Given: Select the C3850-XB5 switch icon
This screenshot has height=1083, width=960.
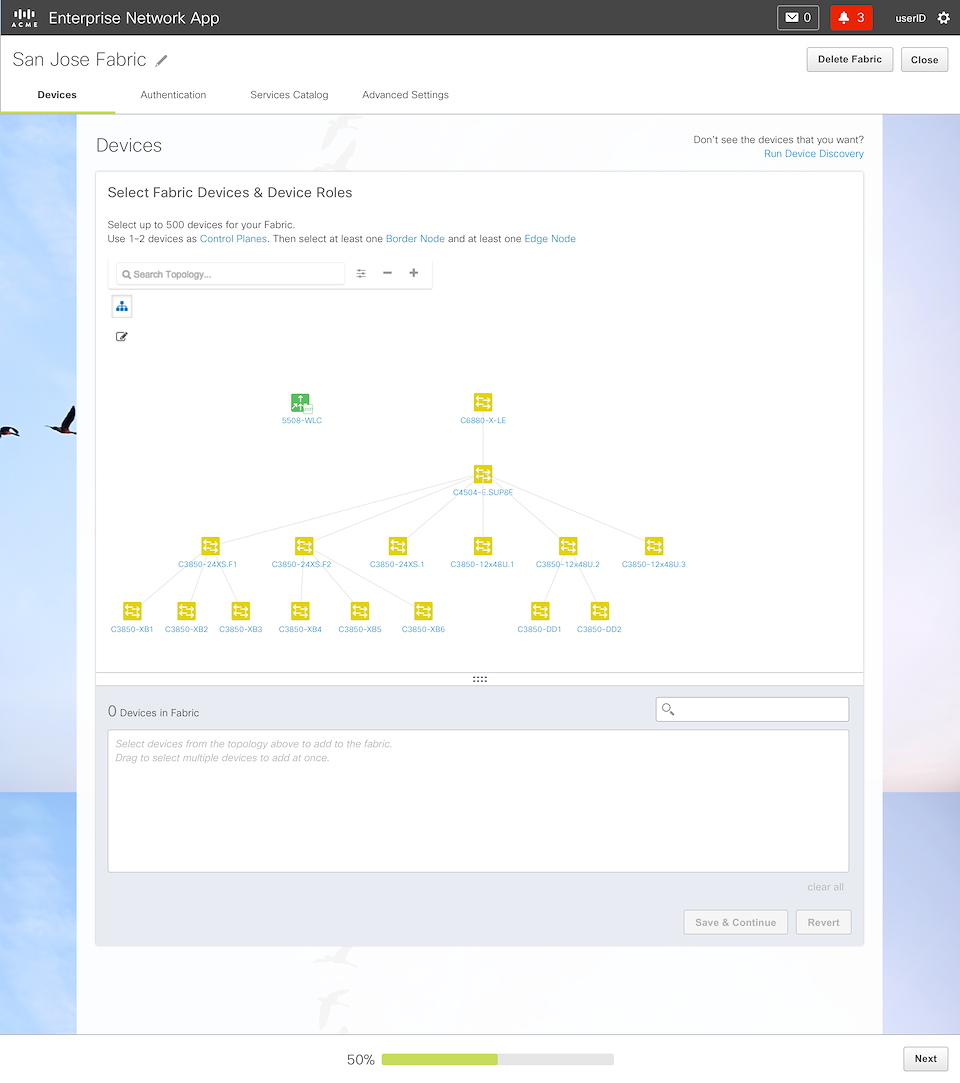Looking at the screenshot, I should click(360, 611).
